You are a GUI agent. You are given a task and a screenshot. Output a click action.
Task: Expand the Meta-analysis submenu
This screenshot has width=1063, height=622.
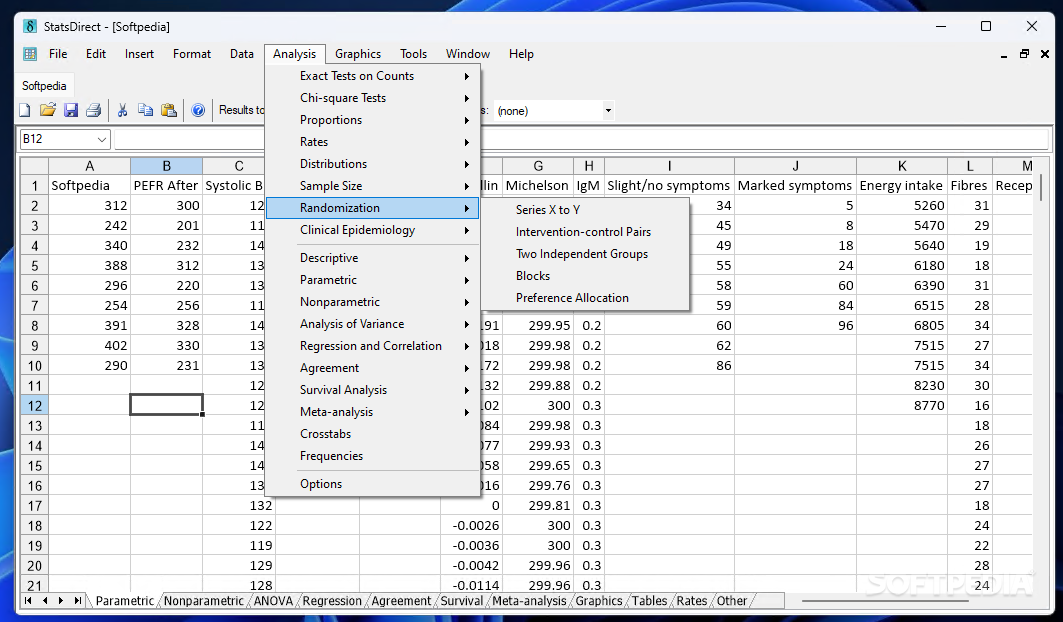tap(372, 412)
